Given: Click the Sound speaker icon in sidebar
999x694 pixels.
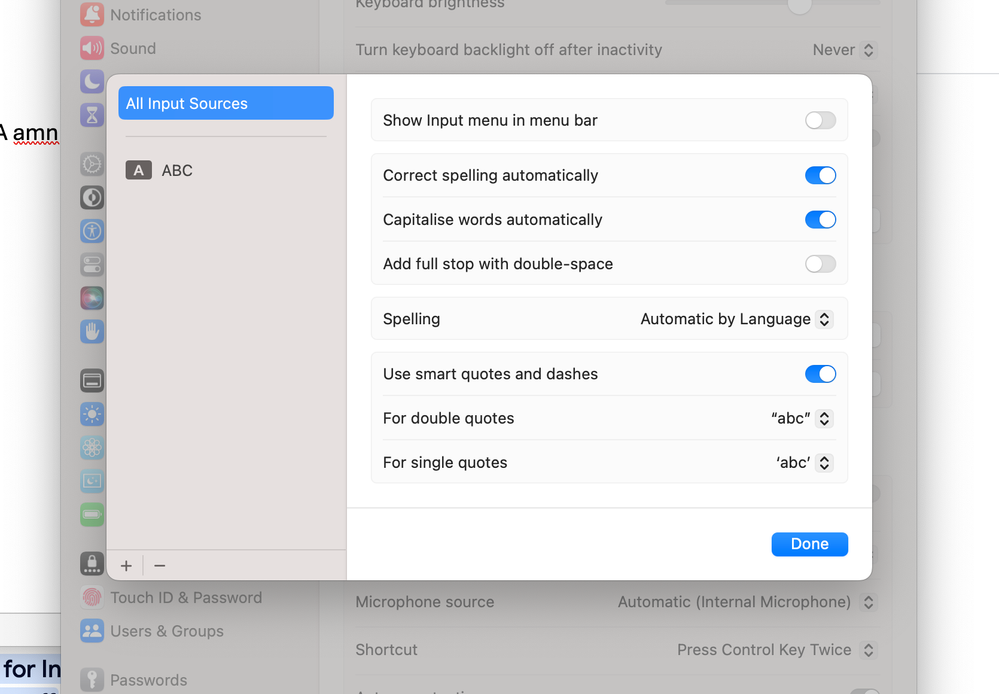Looking at the screenshot, I should 92,48.
